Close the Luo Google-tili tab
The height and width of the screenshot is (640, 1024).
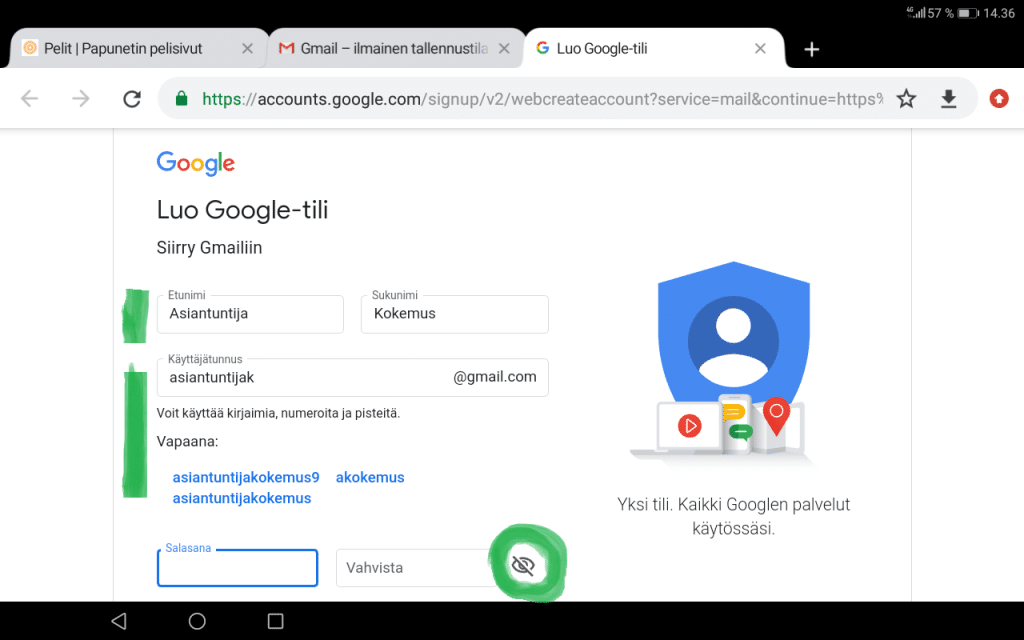(x=760, y=48)
